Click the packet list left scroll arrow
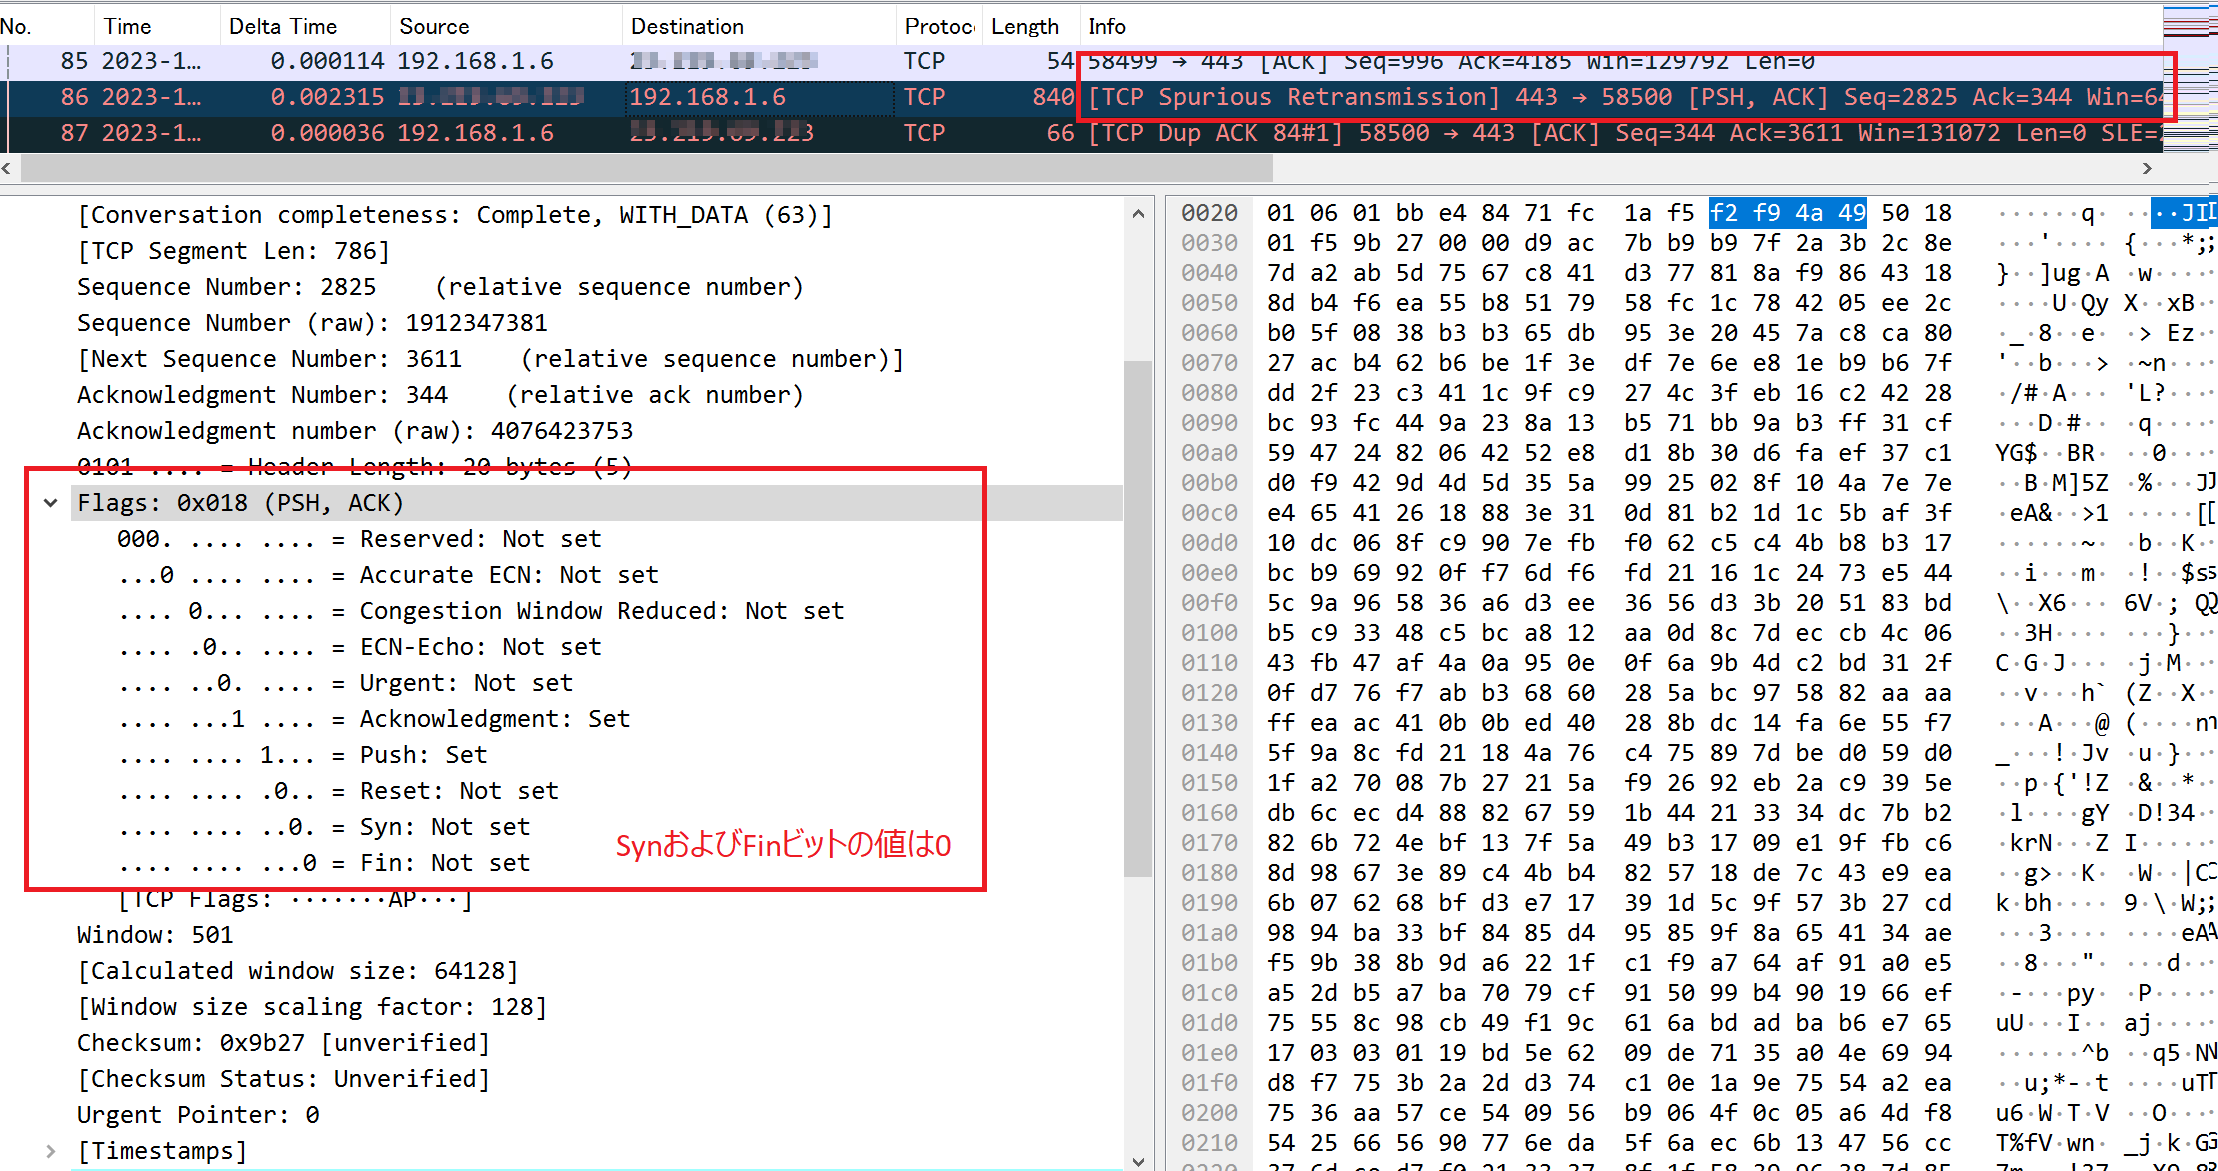The height and width of the screenshot is (1171, 2218). point(8,168)
